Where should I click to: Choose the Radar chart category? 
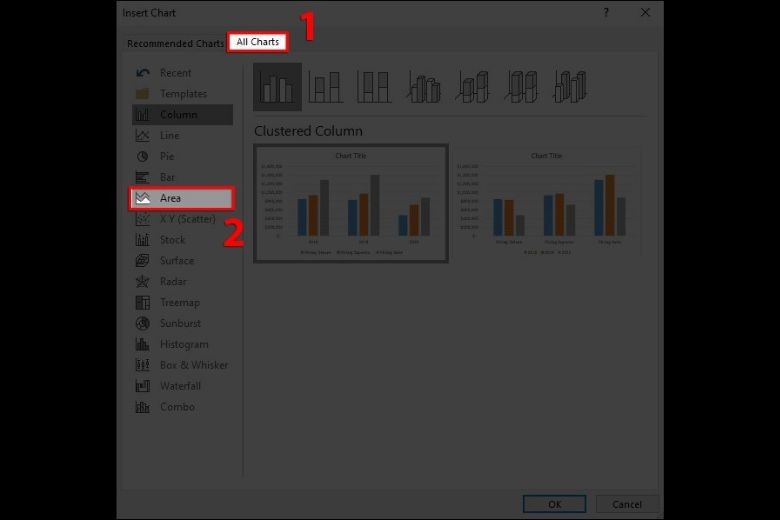[182, 282]
